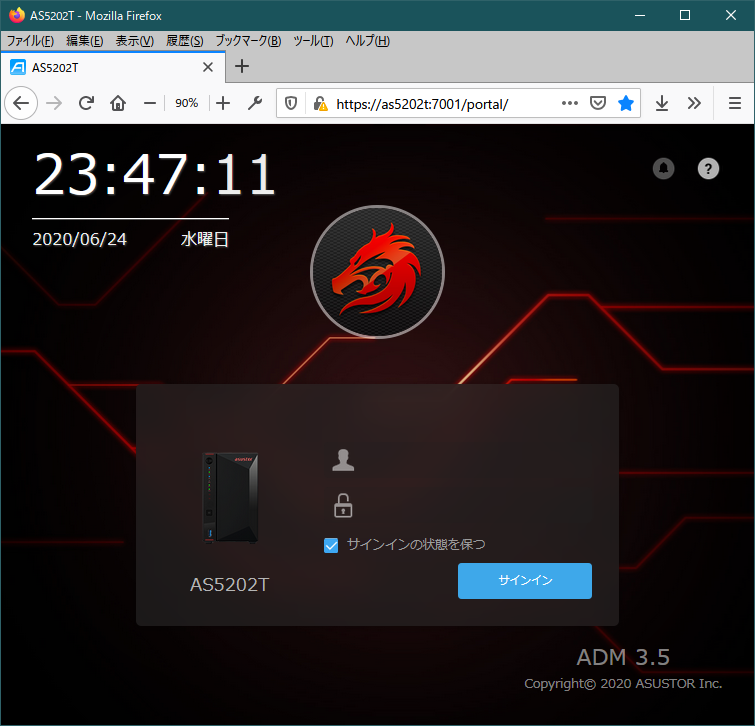Zoom in with the plus button
The image size is (755, 726).
point(223,103)
